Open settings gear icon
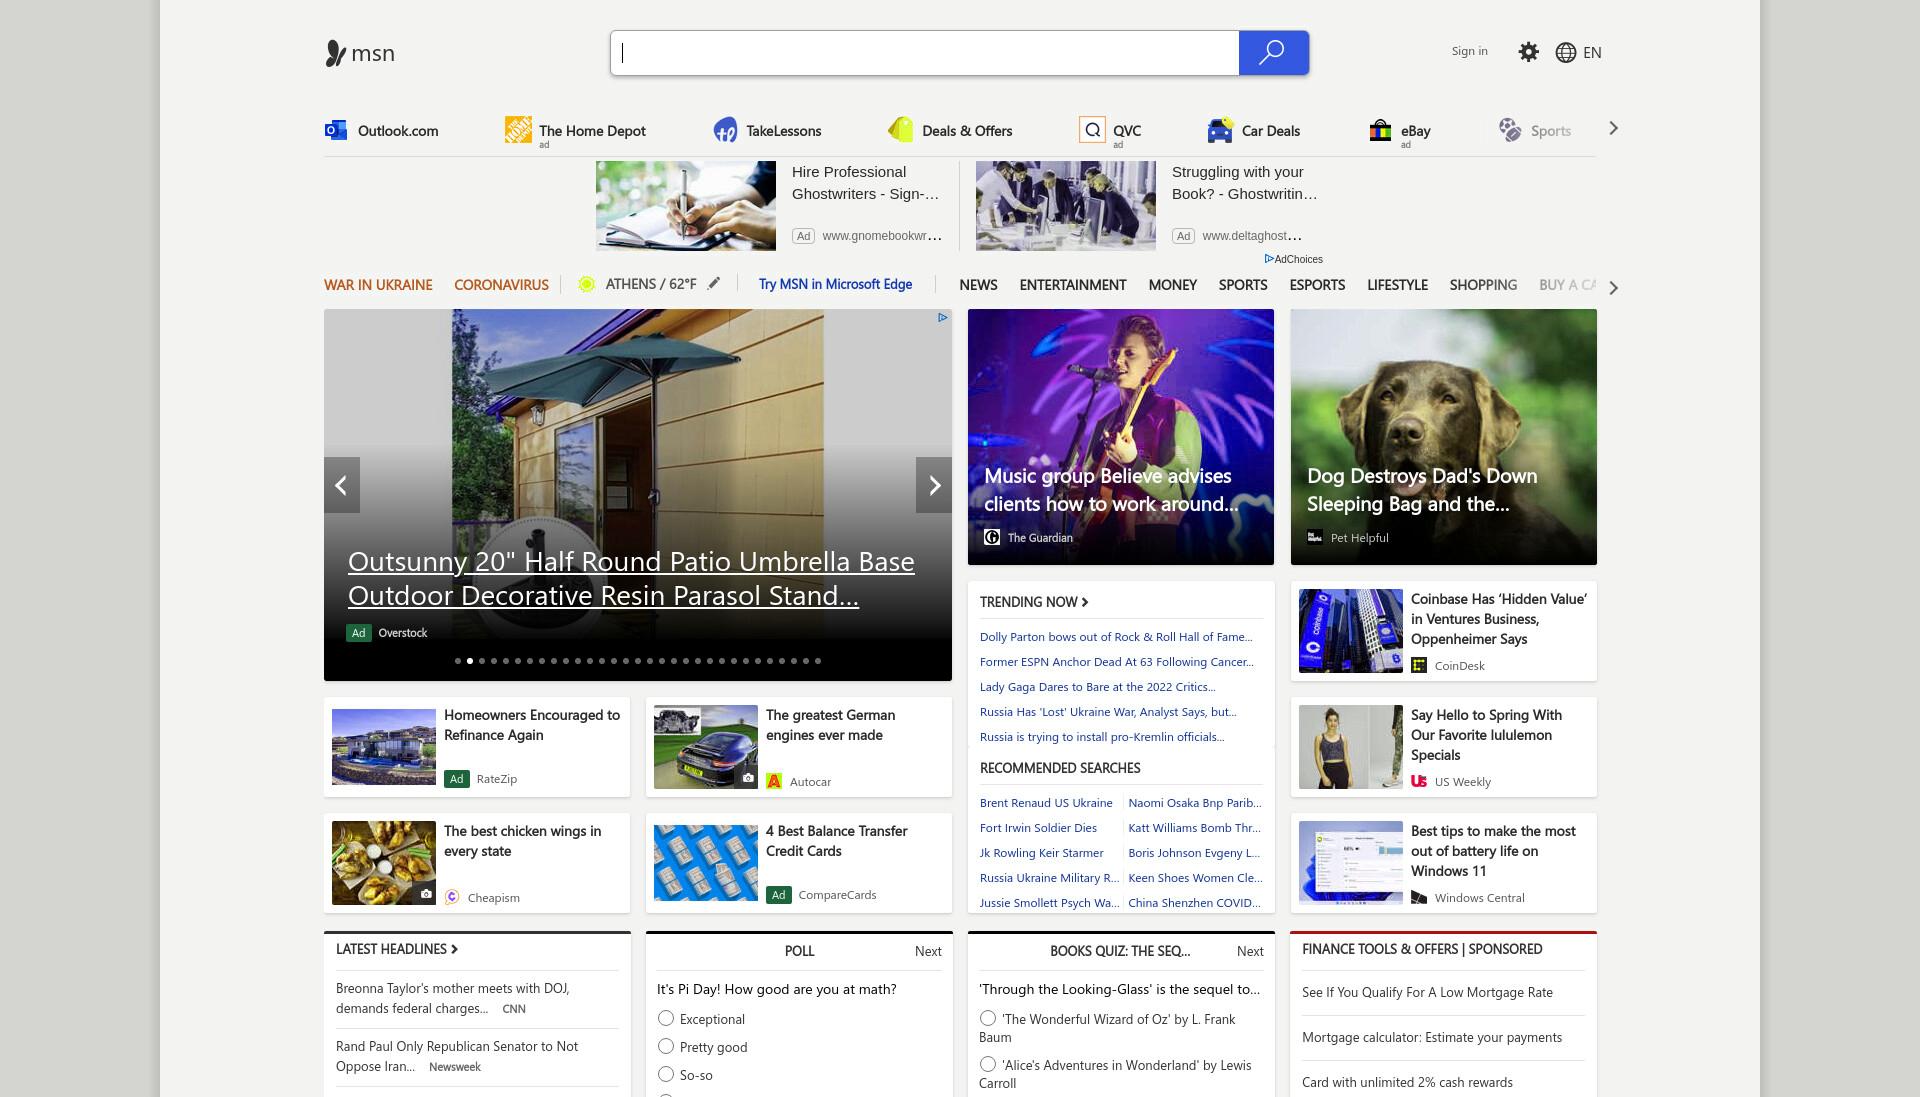 pyautogui.click(x=1528, y=52)
